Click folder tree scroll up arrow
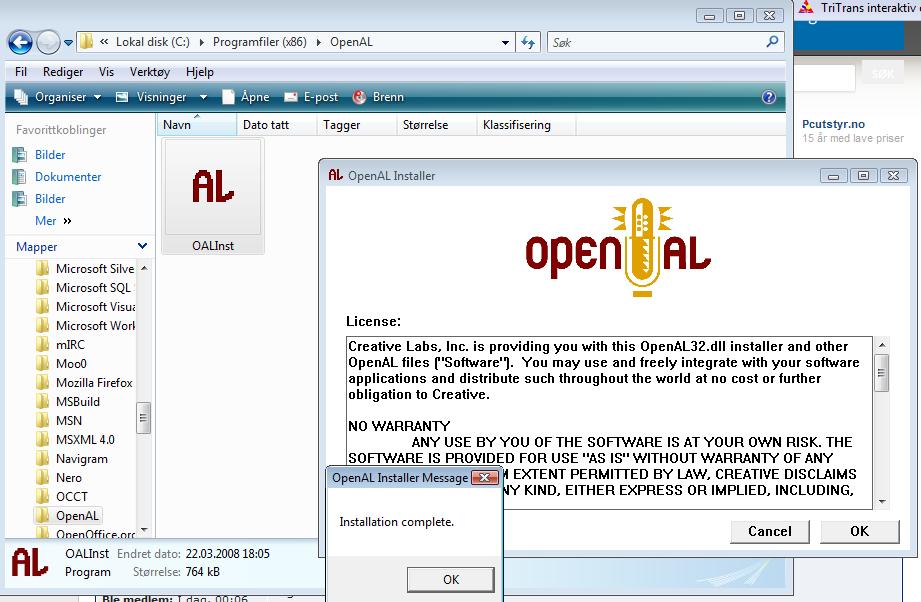This screenshot has width=921, height=602. click(144, 268)
